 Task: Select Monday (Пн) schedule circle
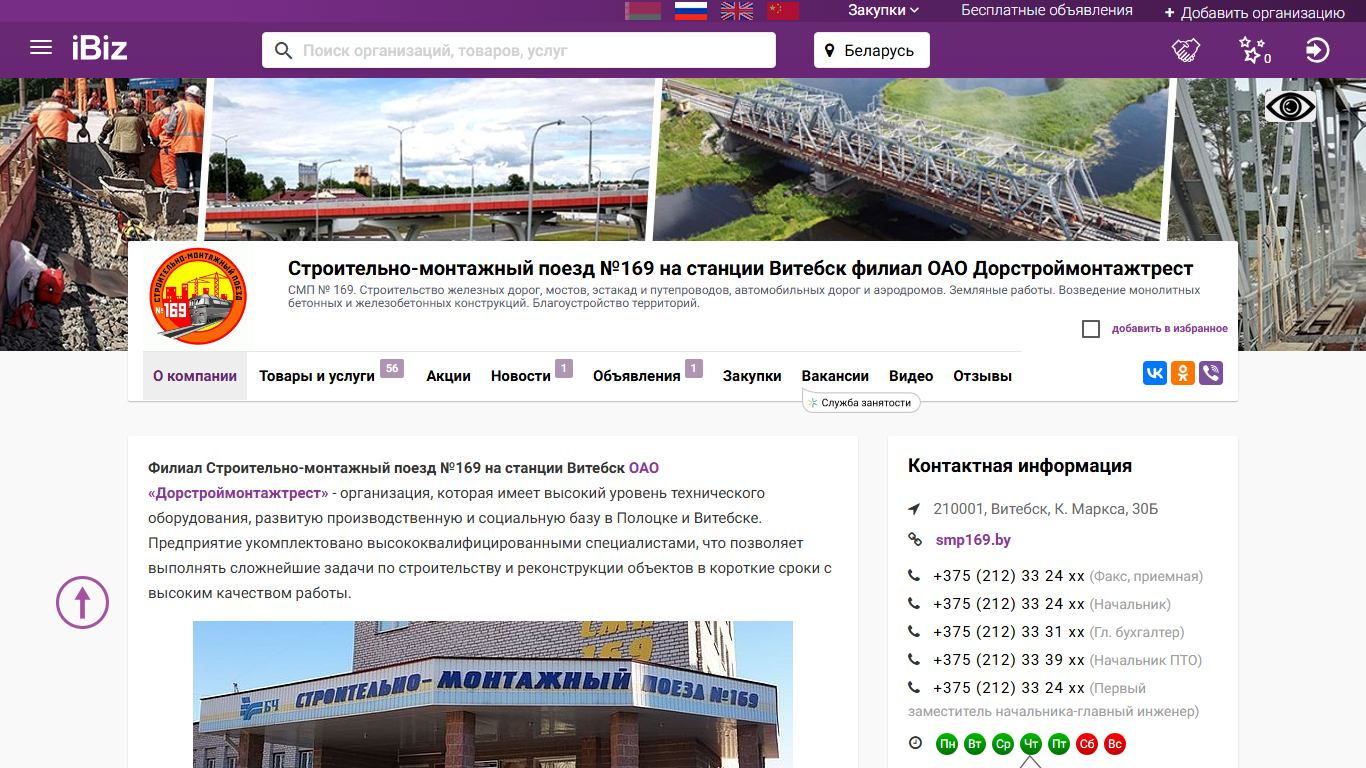tap(947, 744)
